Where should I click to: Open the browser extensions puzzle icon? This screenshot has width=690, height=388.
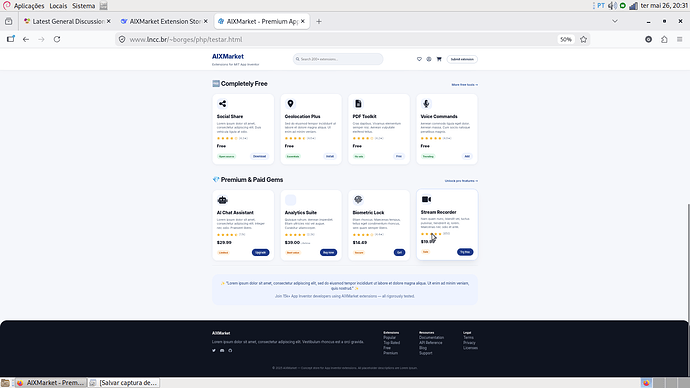click(664, 39)
